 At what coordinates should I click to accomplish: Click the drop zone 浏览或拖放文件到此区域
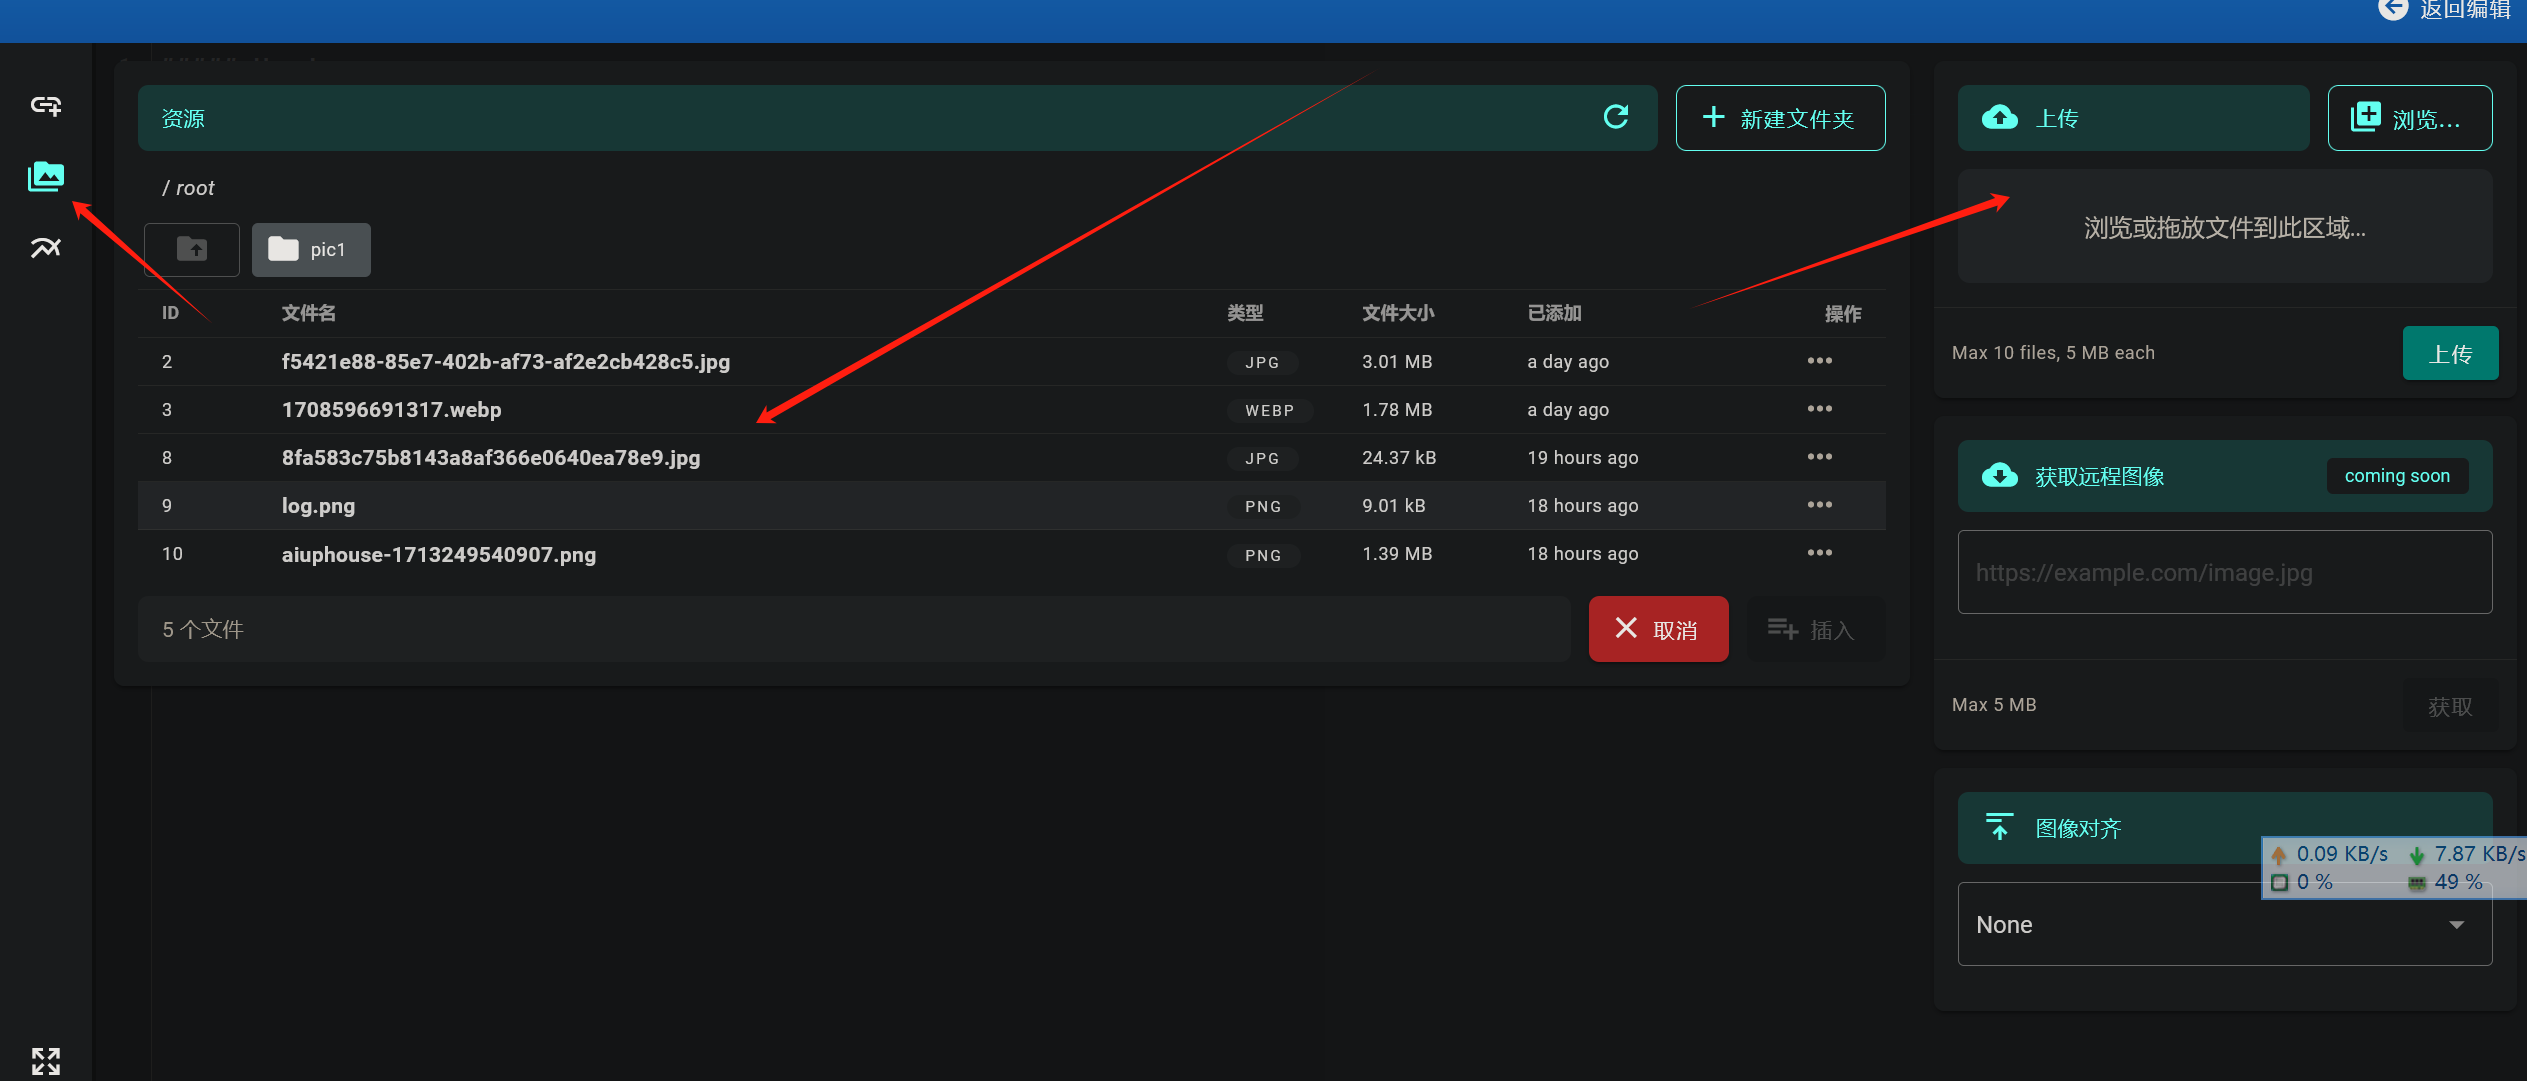point(2224,228)
